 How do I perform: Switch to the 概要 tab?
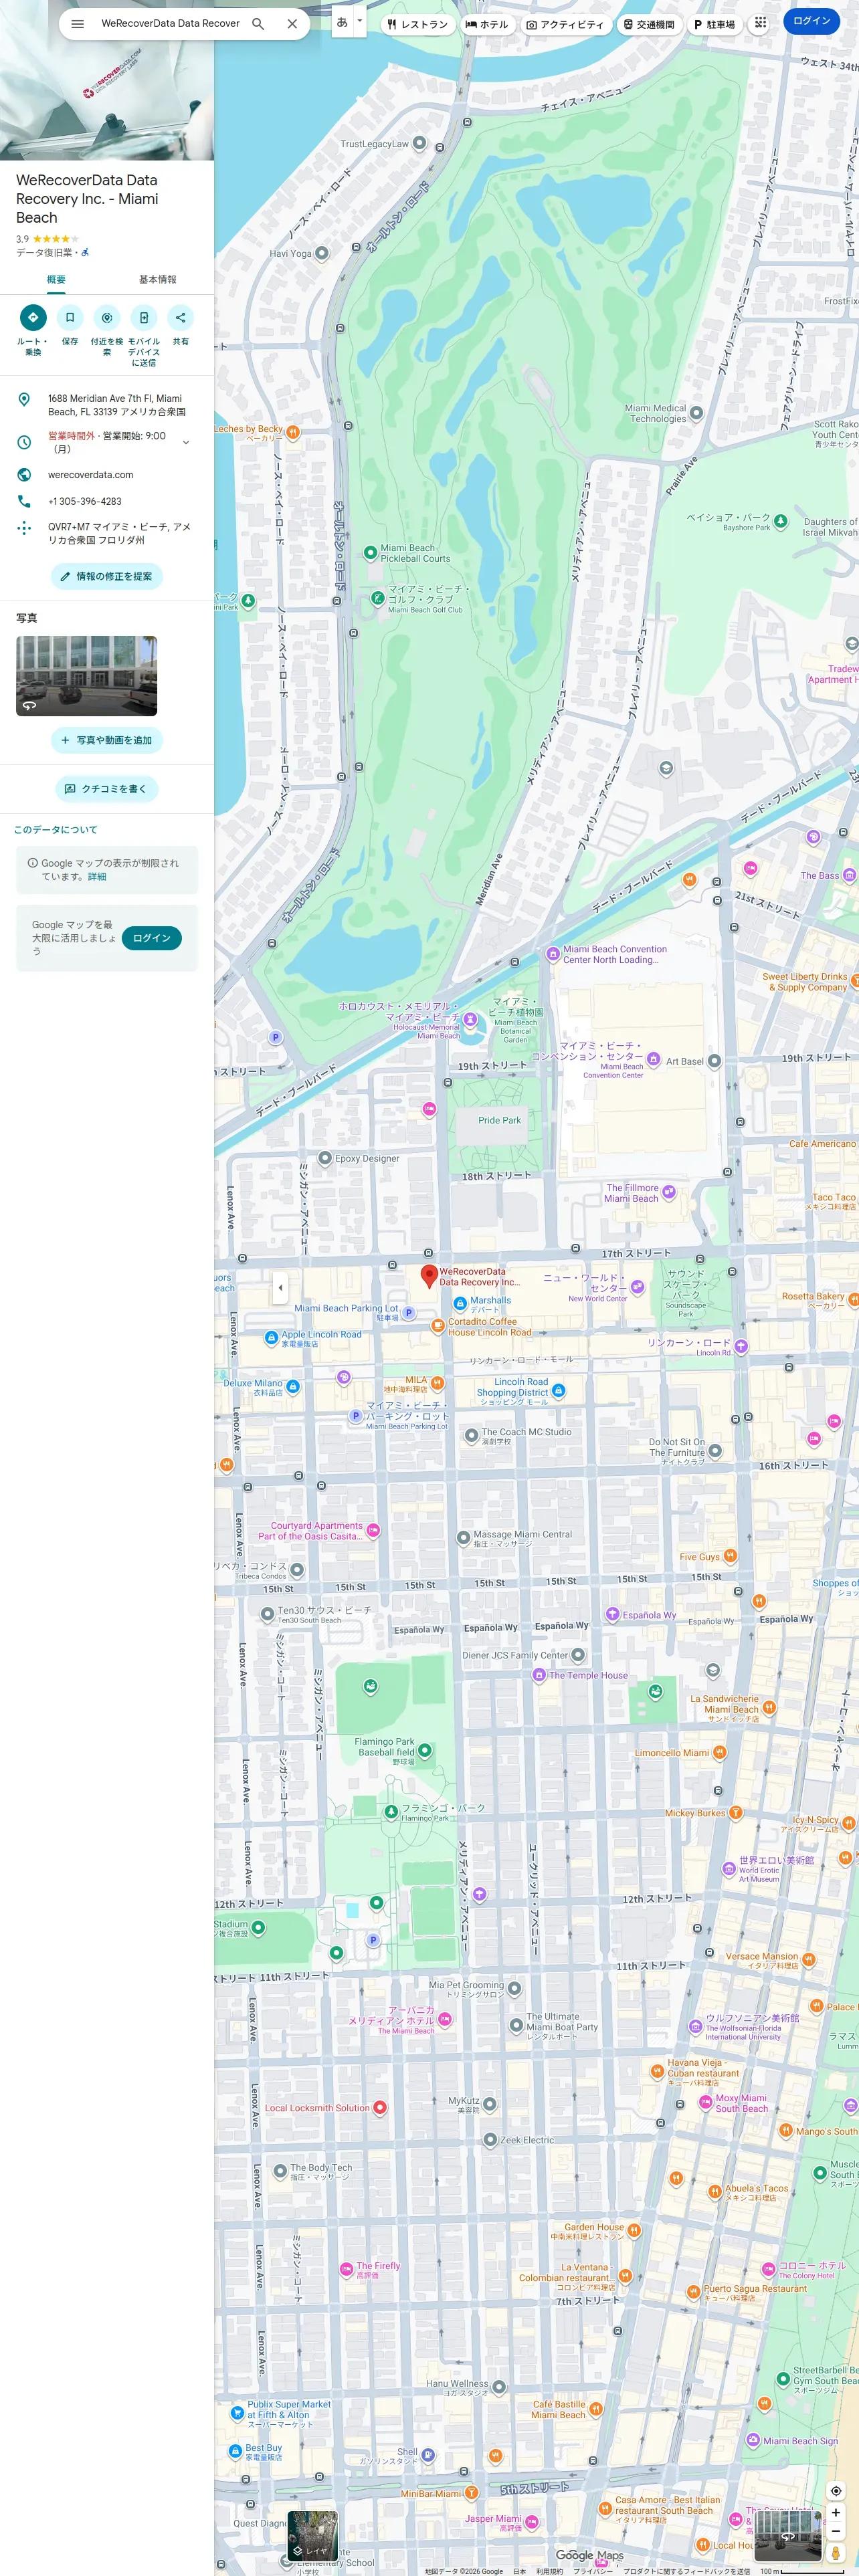coord(56,280)
